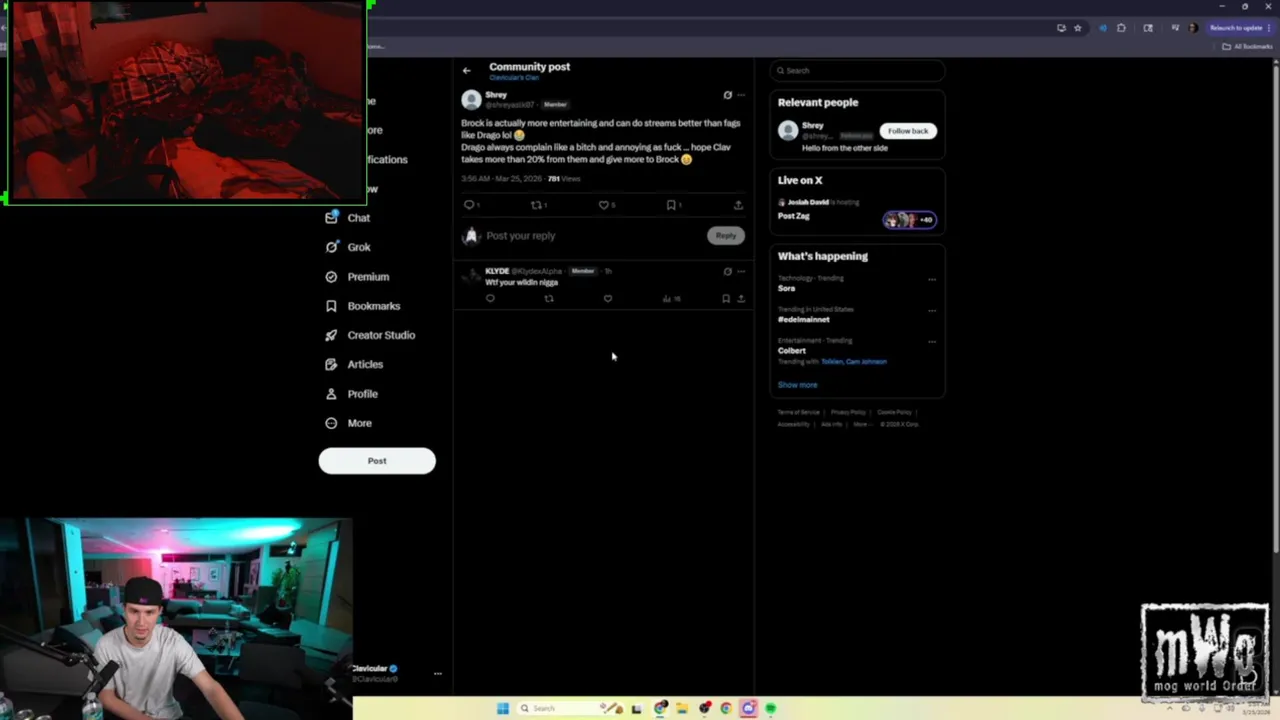Image resolution: width=1280 pixels, height=720 pixels.
Task: Open Profile in the sidebar
Action: 351,394
